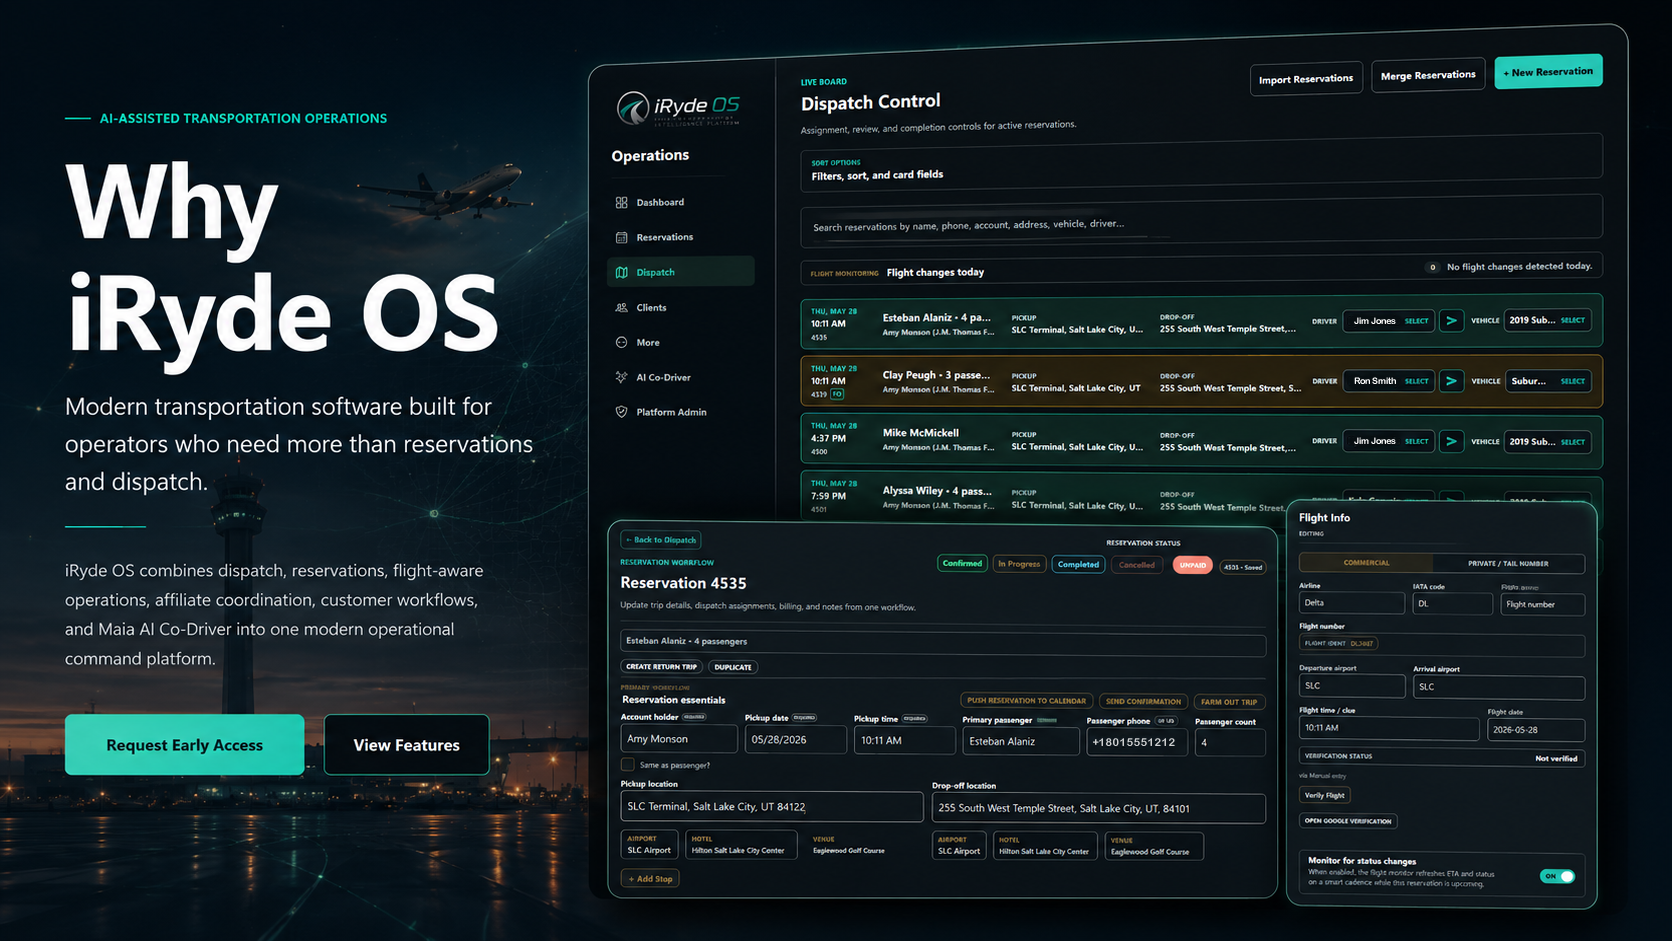The width and height of the screenshot is (1672, 941).
Task: Select vehicle Subur... on Clay Pegugh row
Action: click(x=1547, y=381)
